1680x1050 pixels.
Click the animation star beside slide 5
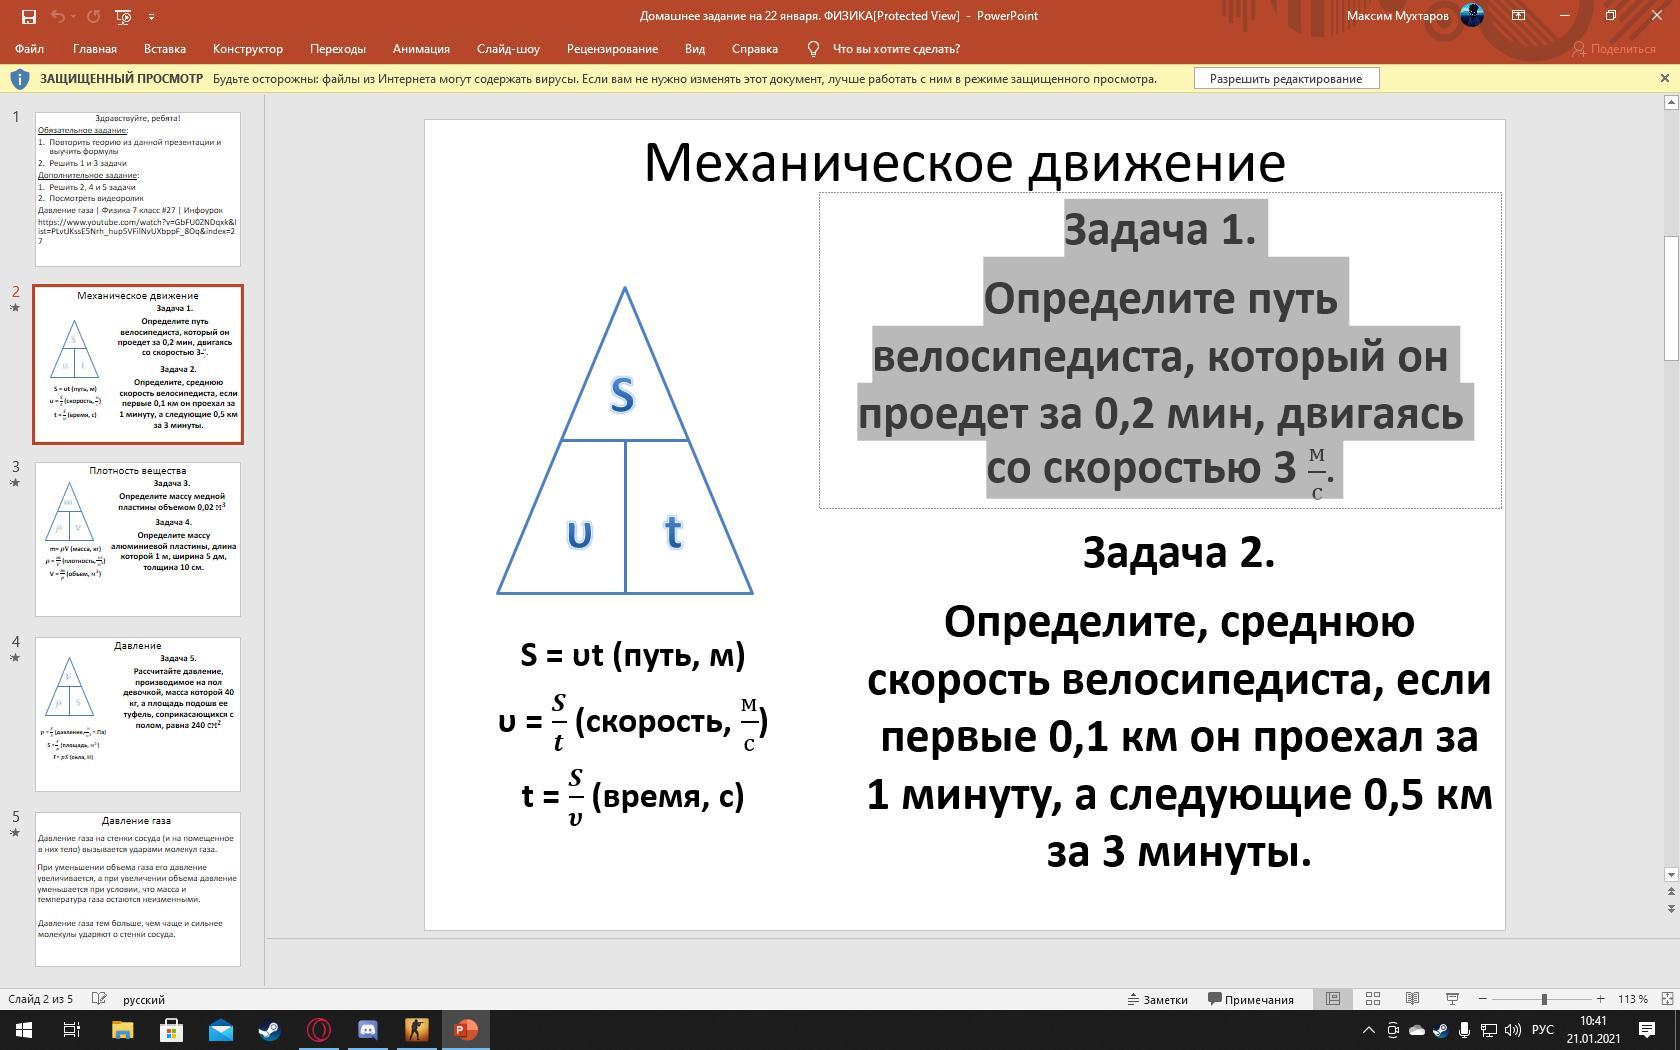pyautogui.click(x=15, y=833)
